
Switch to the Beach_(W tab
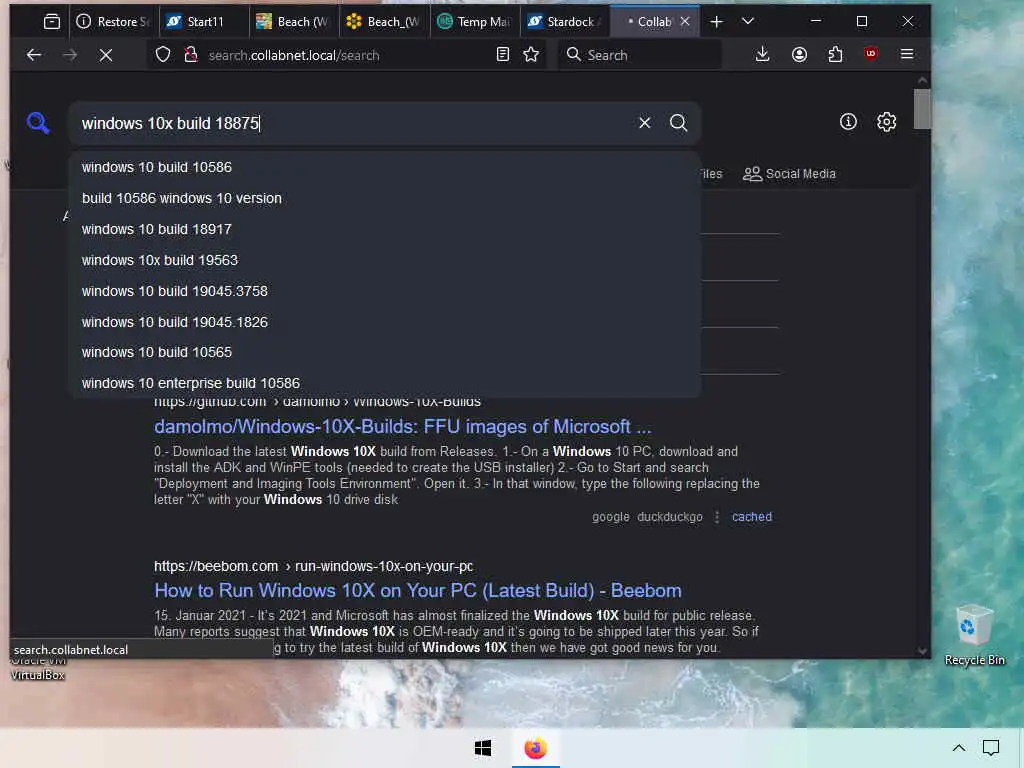tap(383, 22)
